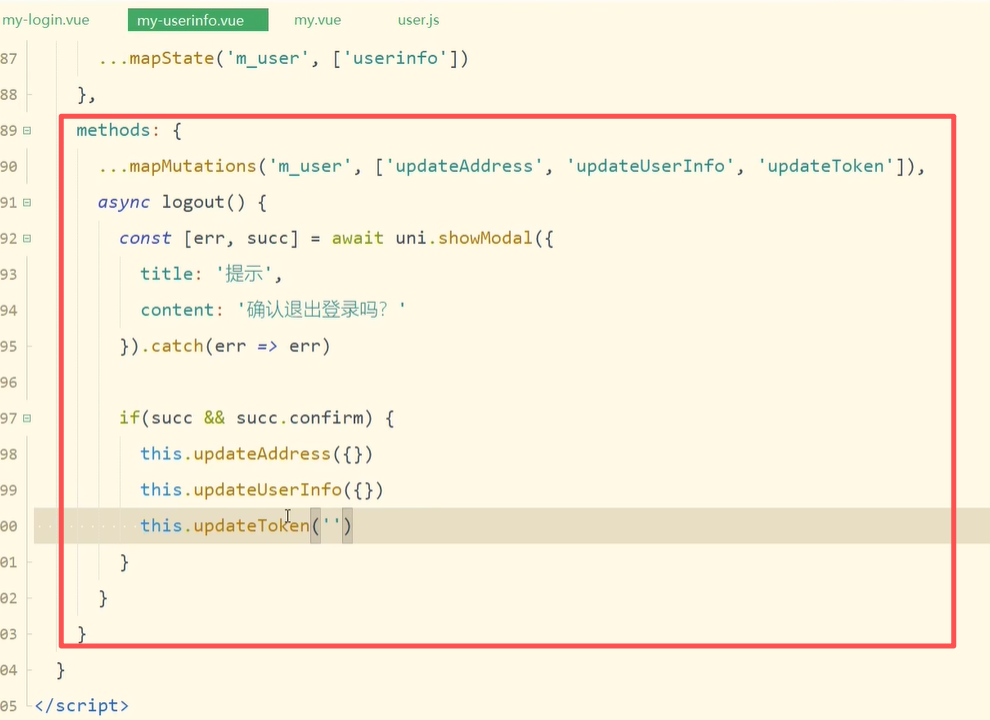Viewport: 990px width, 720px height.
Task: Select the my-userinfo.vue tab
Action: pyautogui.click(x=198, y=20)
